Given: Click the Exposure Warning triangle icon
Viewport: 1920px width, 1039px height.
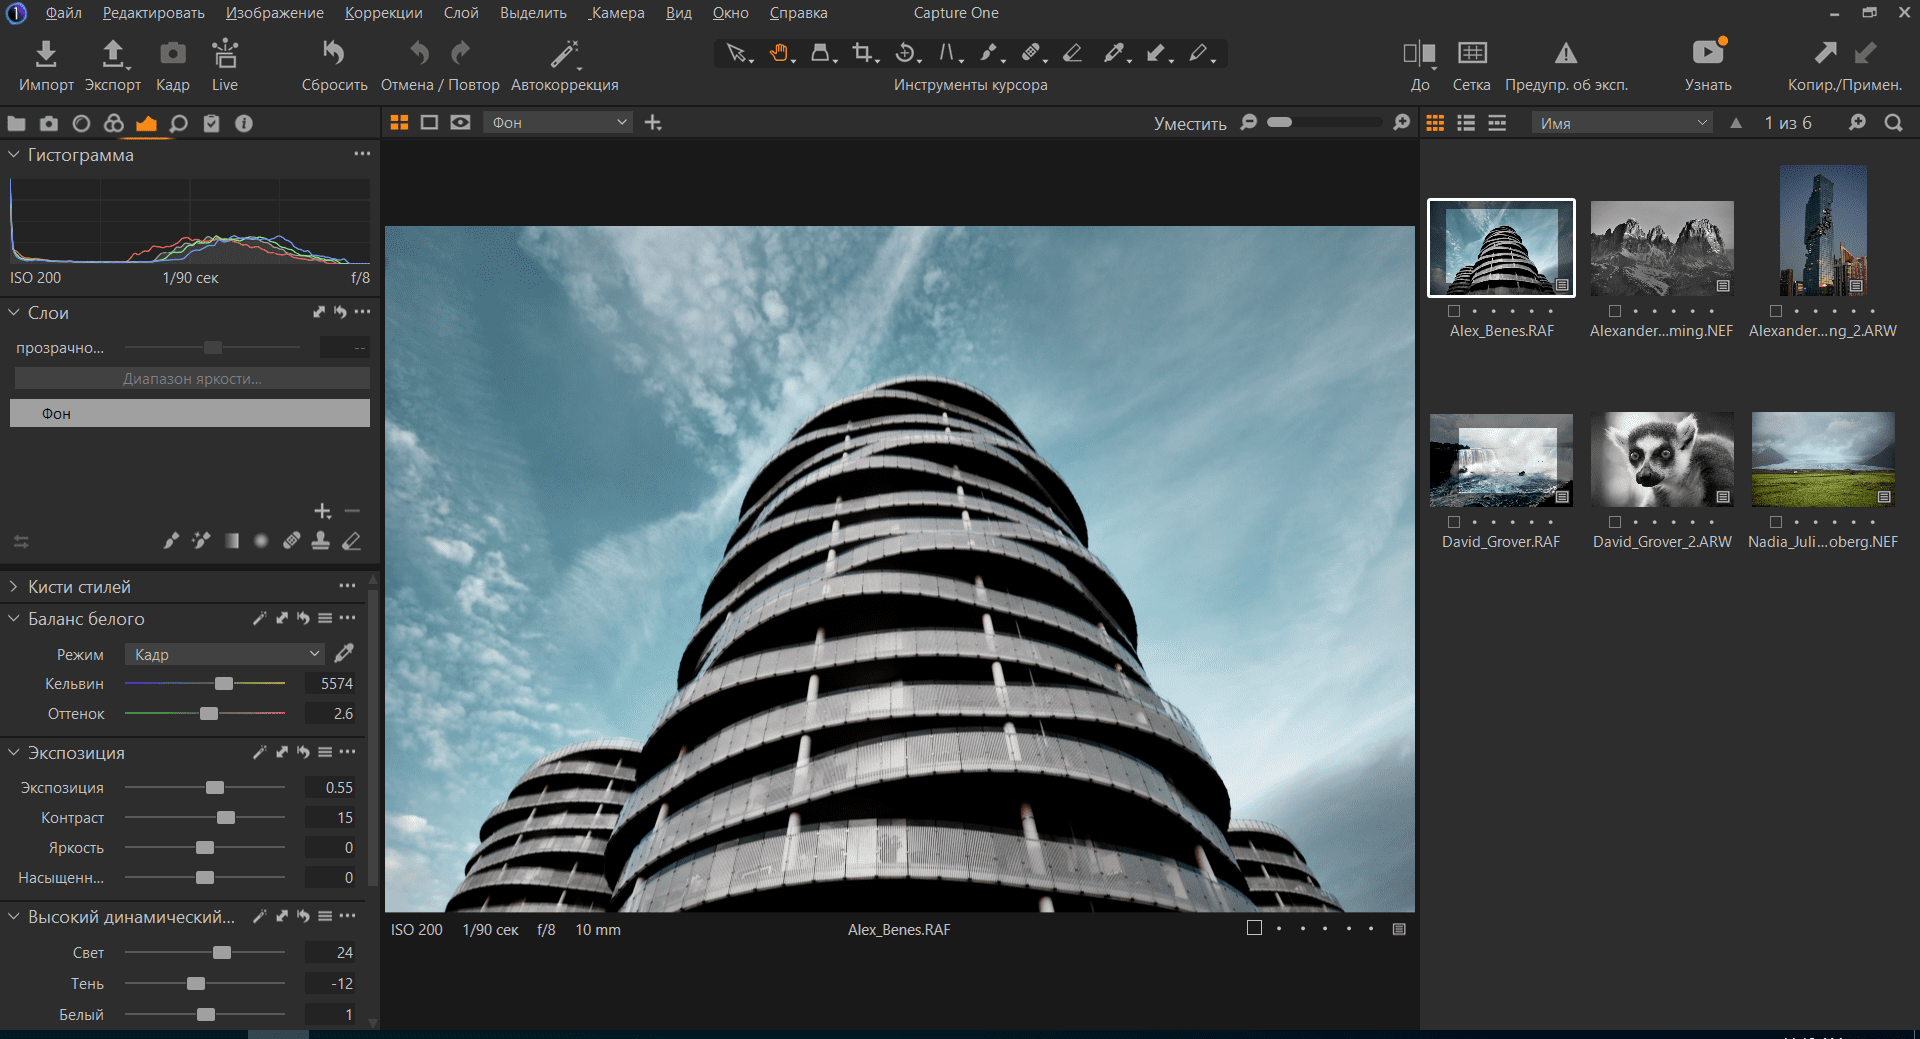Looking at the screenshot, I should click(x=1565, y=53).
